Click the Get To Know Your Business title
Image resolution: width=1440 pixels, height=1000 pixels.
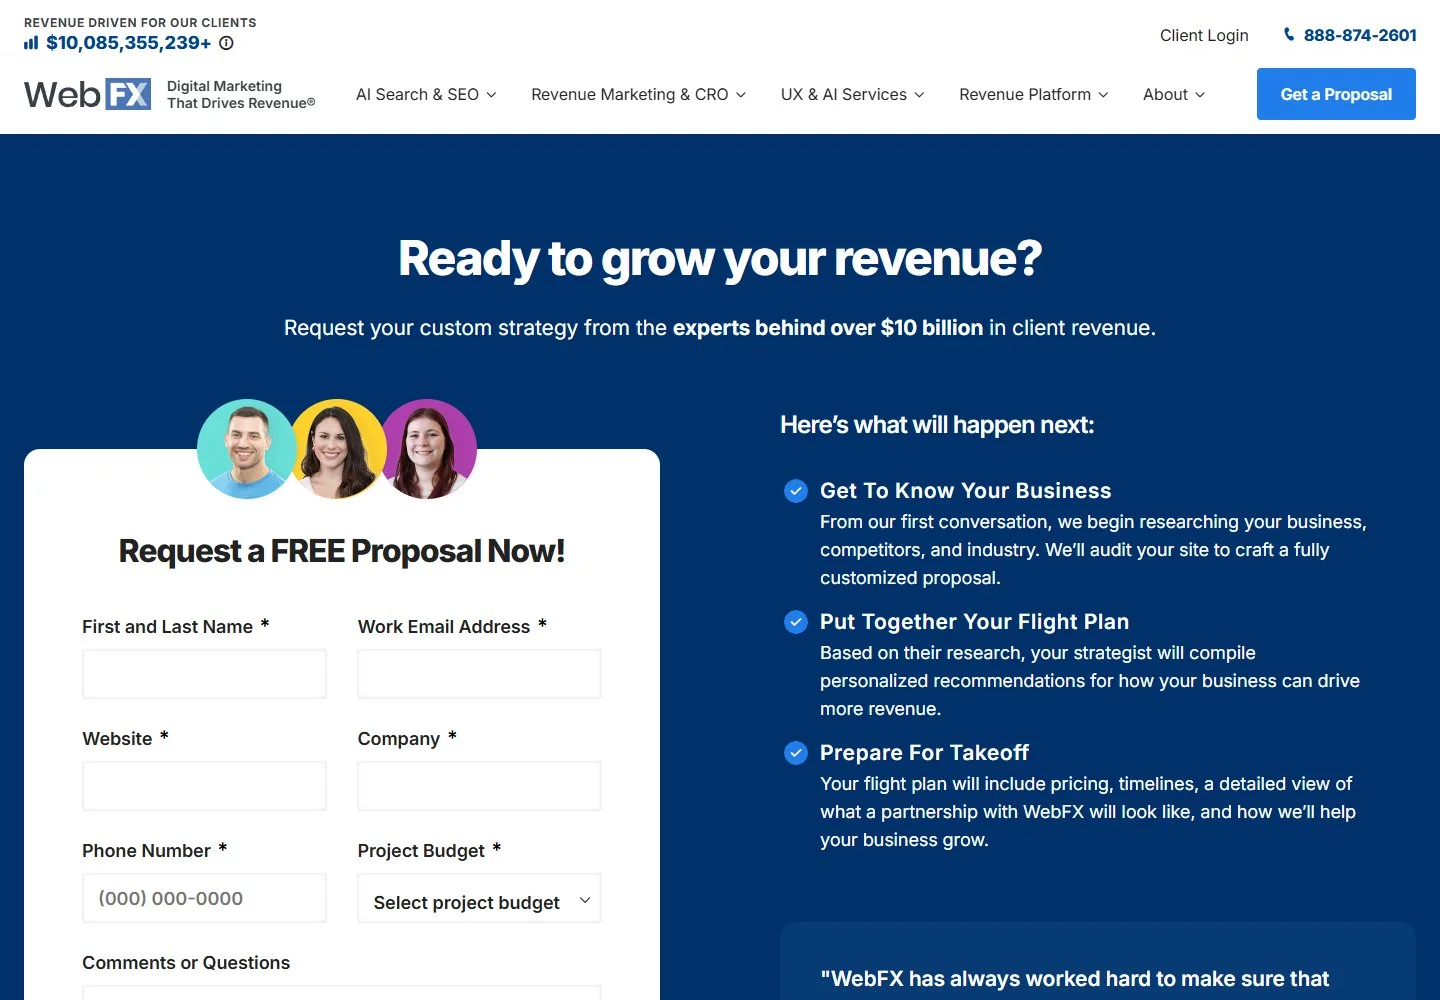coord(966,491)
